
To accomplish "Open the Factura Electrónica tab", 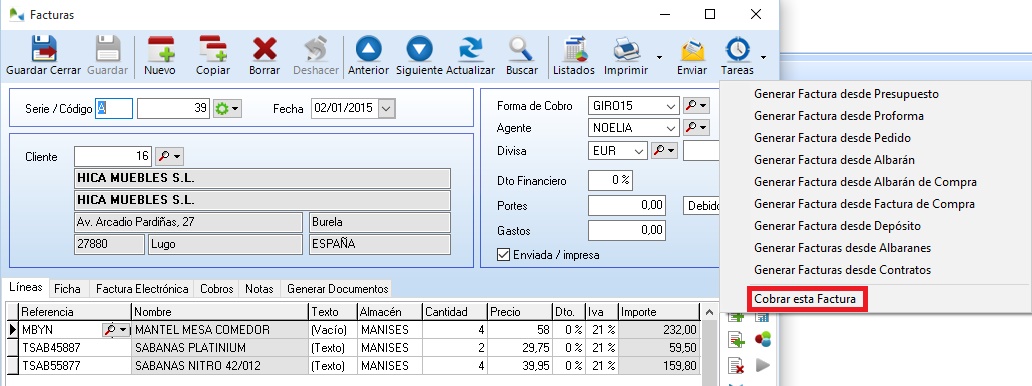I will tap(142, 289).
